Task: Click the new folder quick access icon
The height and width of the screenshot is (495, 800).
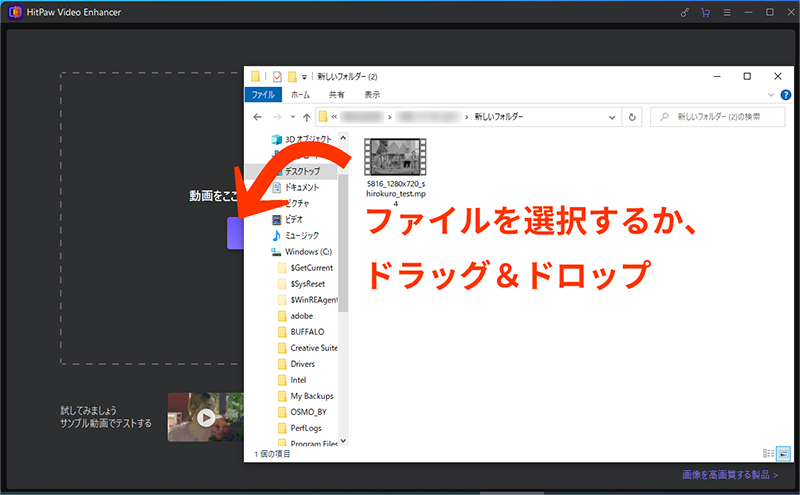Action: tap(292, 77)
